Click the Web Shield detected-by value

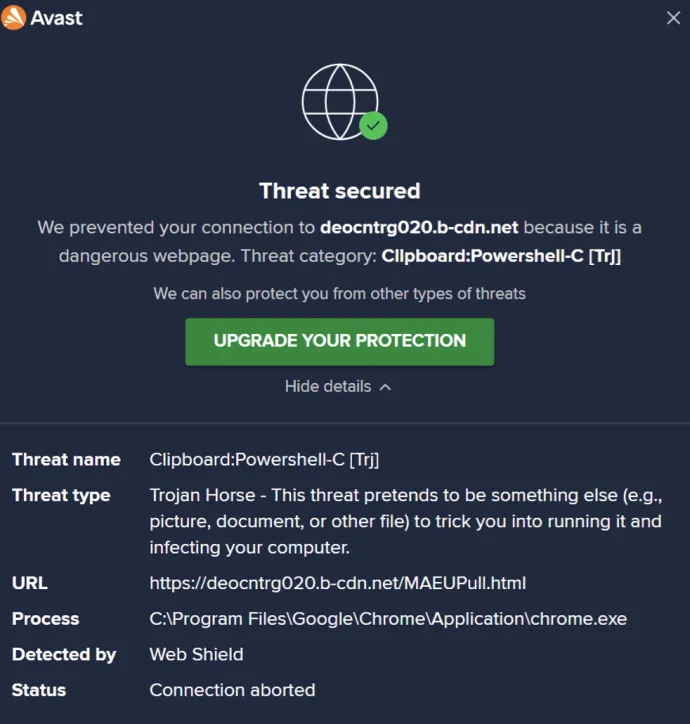[196, 654]
